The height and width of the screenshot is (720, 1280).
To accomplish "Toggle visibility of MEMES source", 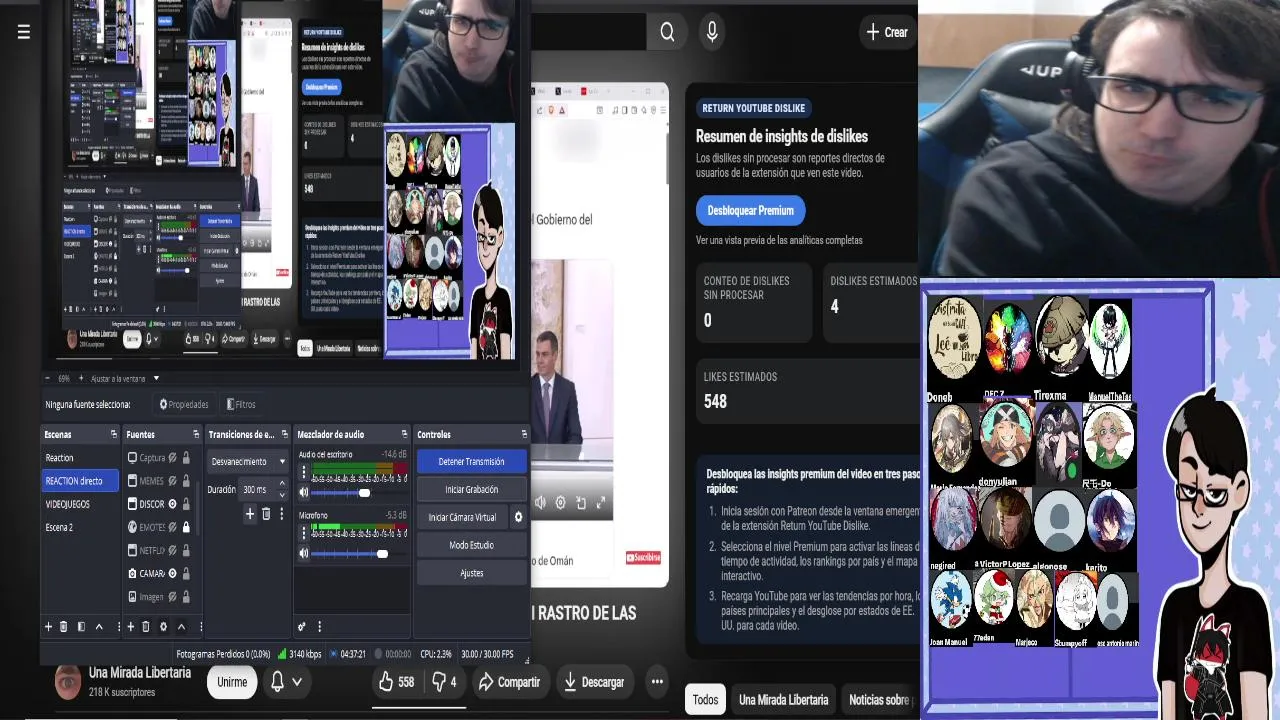I will (x=172, y=481).
